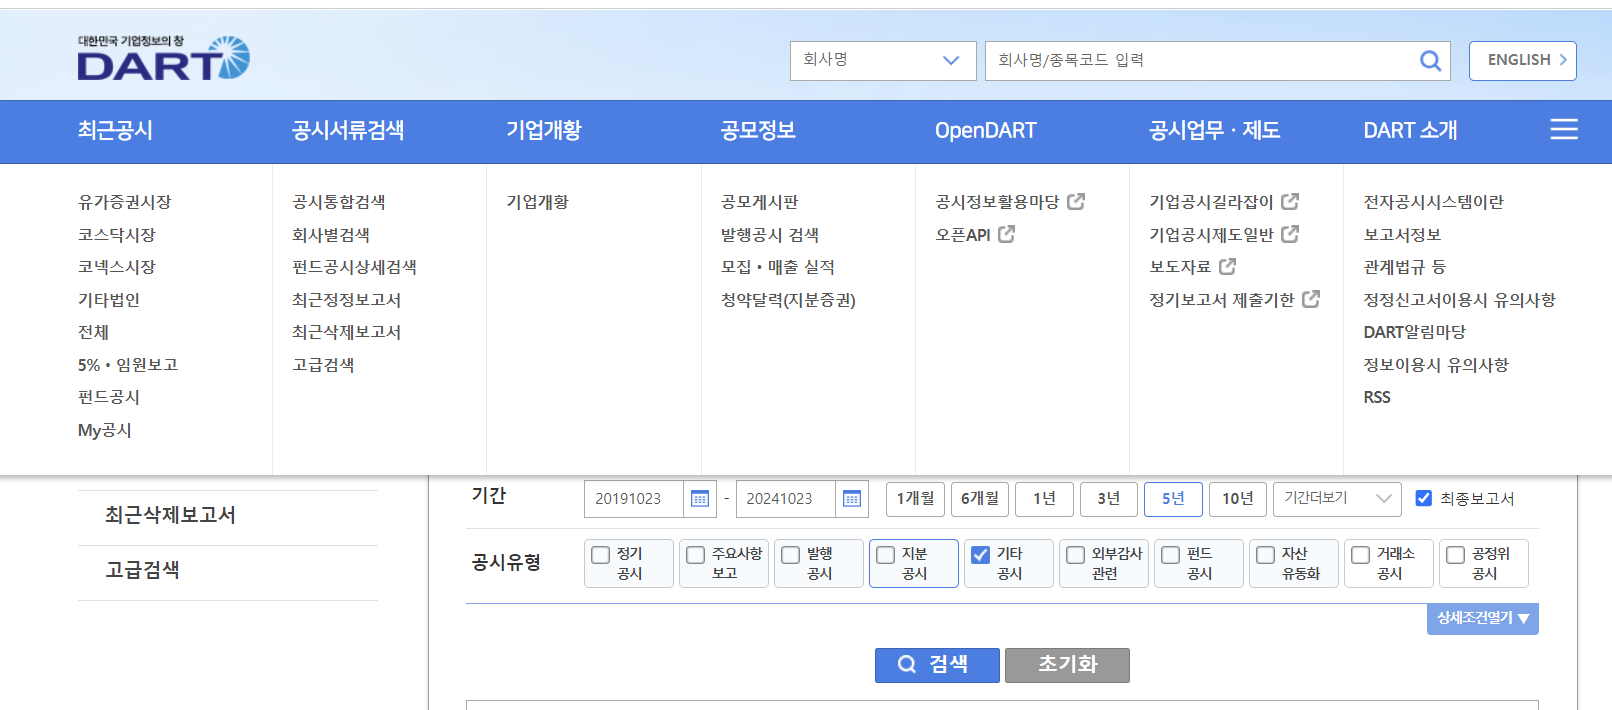This screenshot has width=1612, height=710.
Task: Open 펀드공시상세검색 link
Action: click(x=354, y=267)
